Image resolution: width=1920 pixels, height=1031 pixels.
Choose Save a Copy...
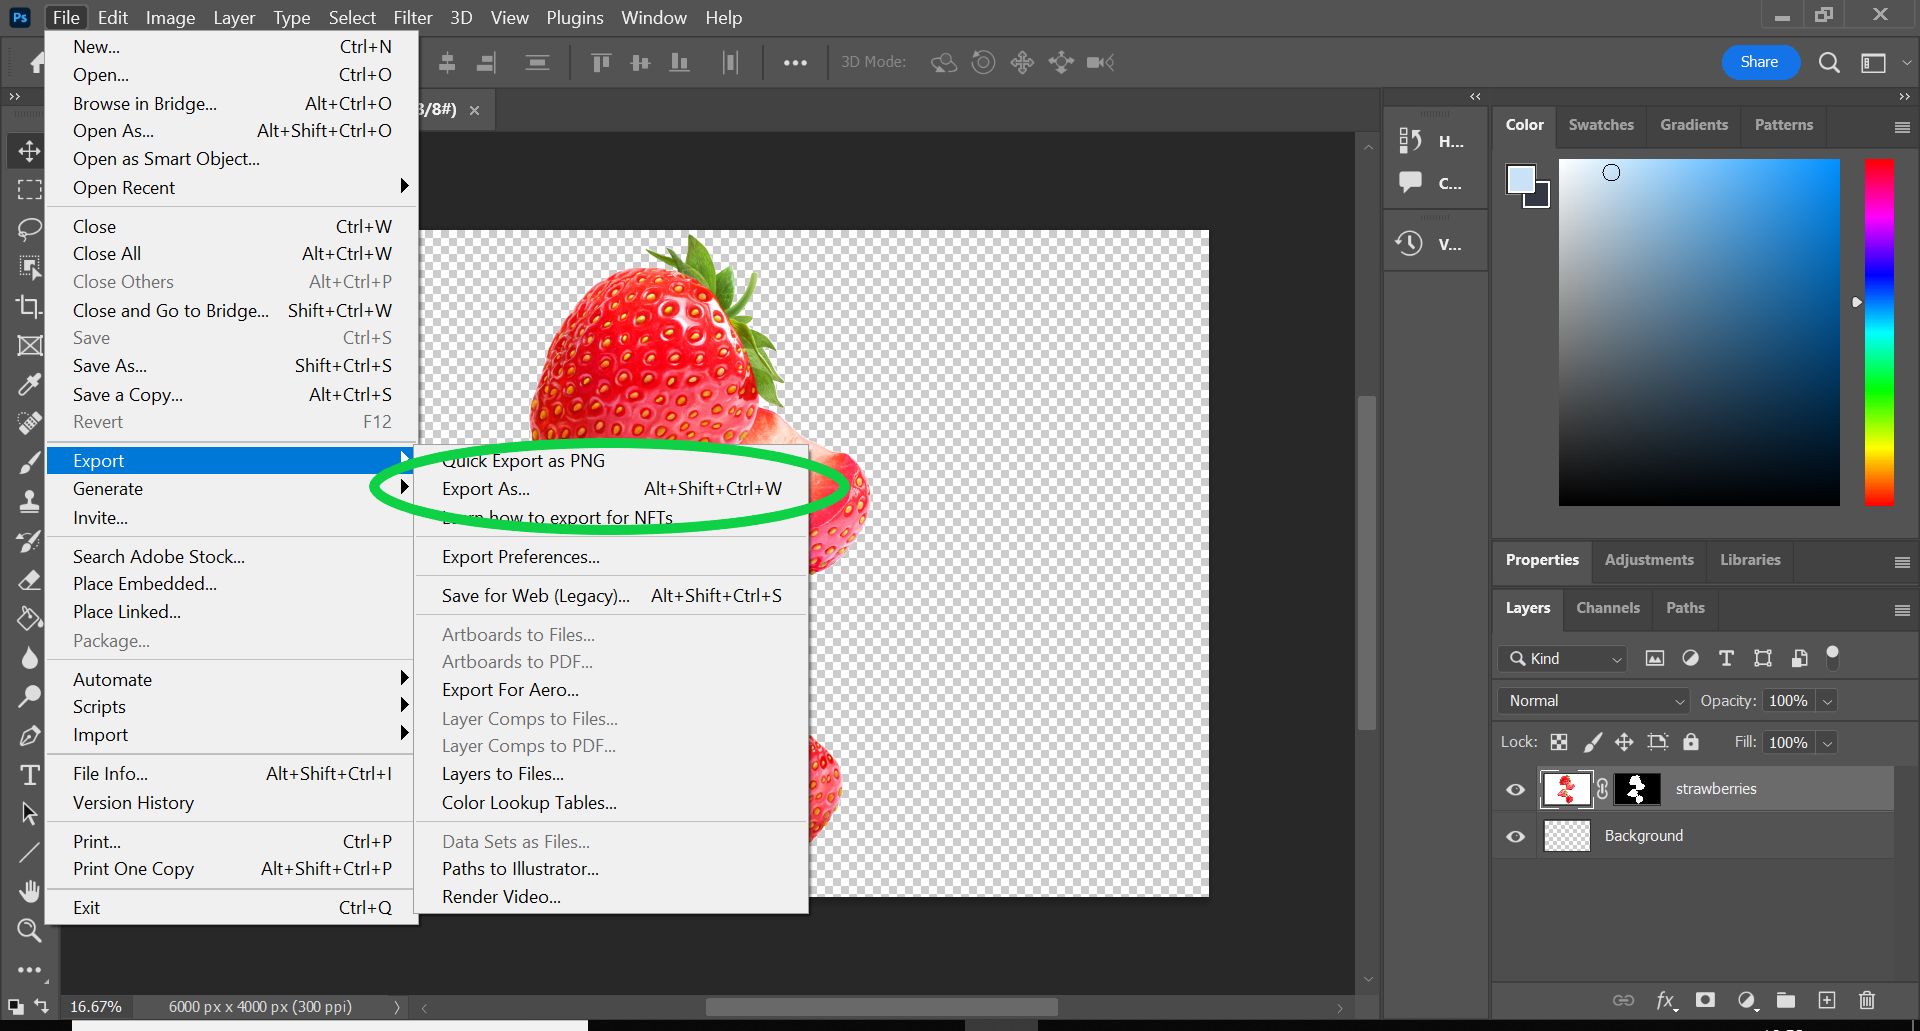point(232,395)
